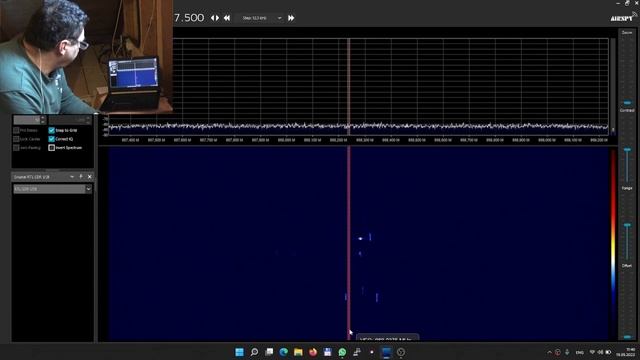Click the bright signal spot in waterfall
The width and height of the screenshot is (640, 360).
coord(360,238)
